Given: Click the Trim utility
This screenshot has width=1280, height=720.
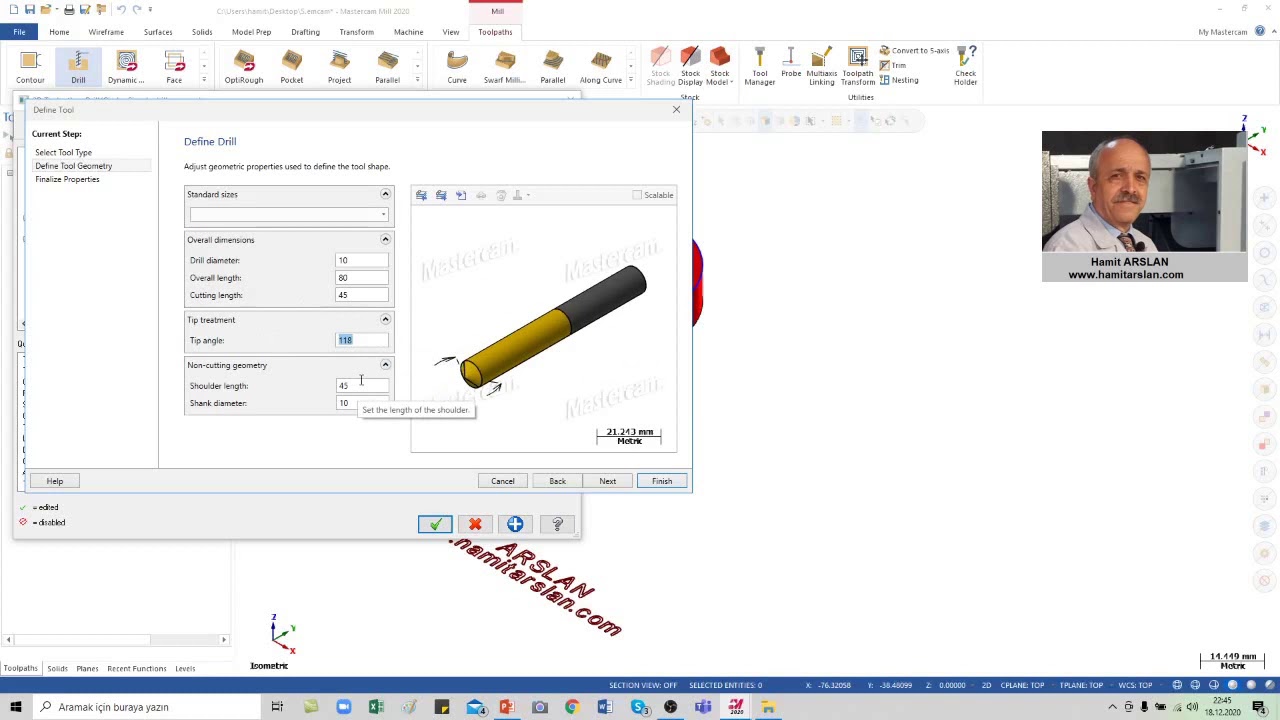Looking at the screenshot, I should coord(893,65).
